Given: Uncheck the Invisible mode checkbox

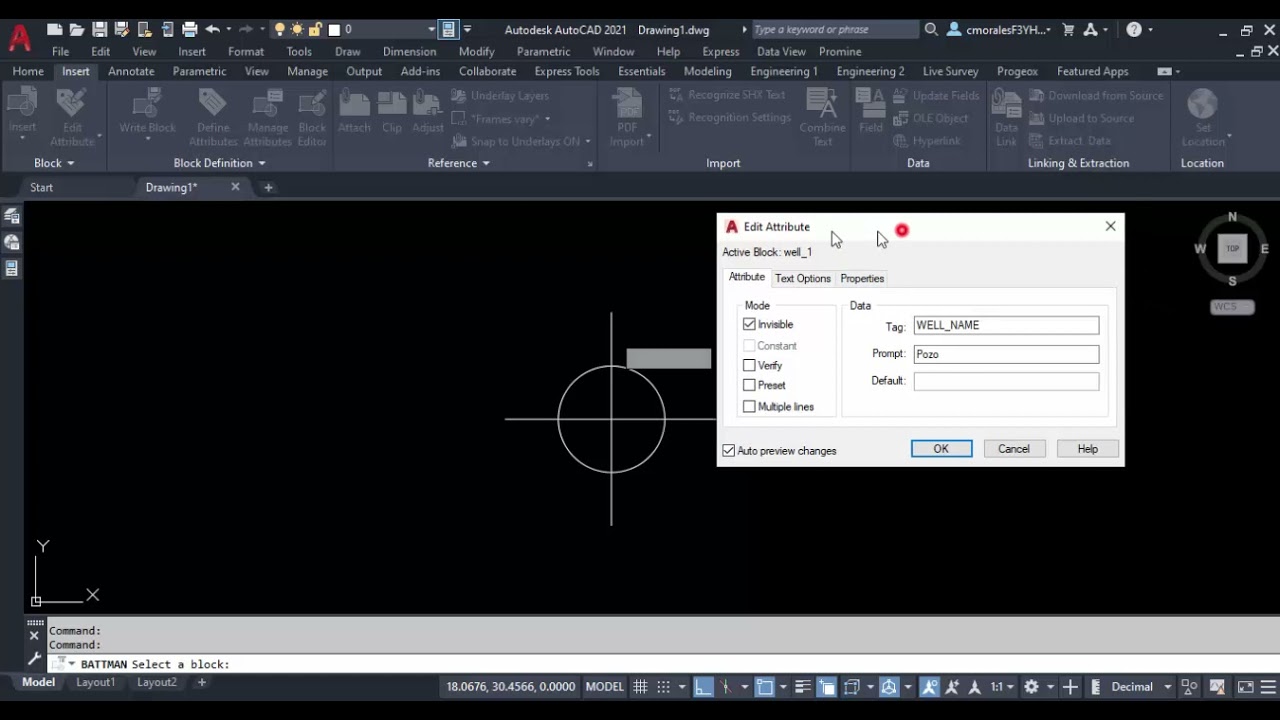Looking at the screenshot, I should [749, 324].
